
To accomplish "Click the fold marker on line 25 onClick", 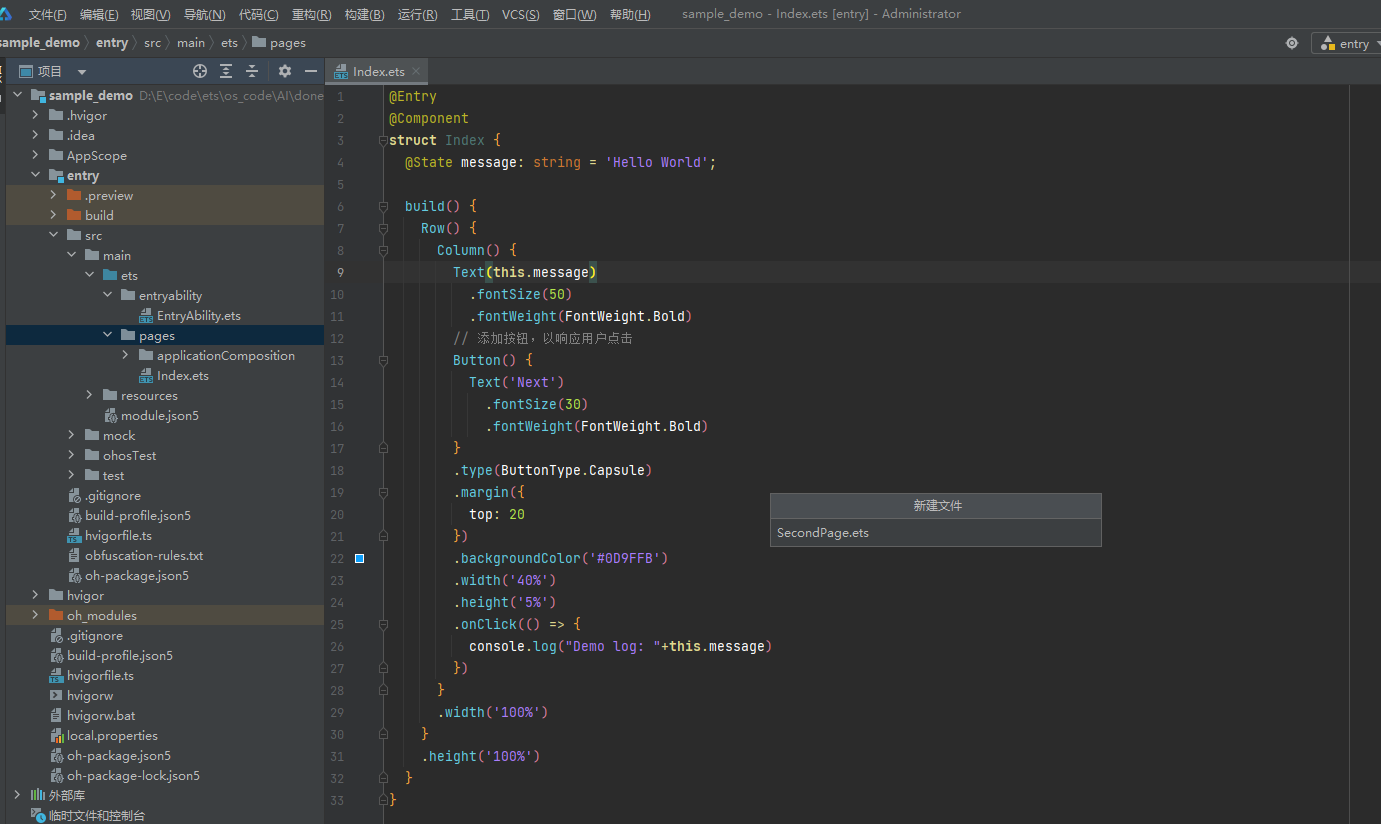I will [383, 624].
